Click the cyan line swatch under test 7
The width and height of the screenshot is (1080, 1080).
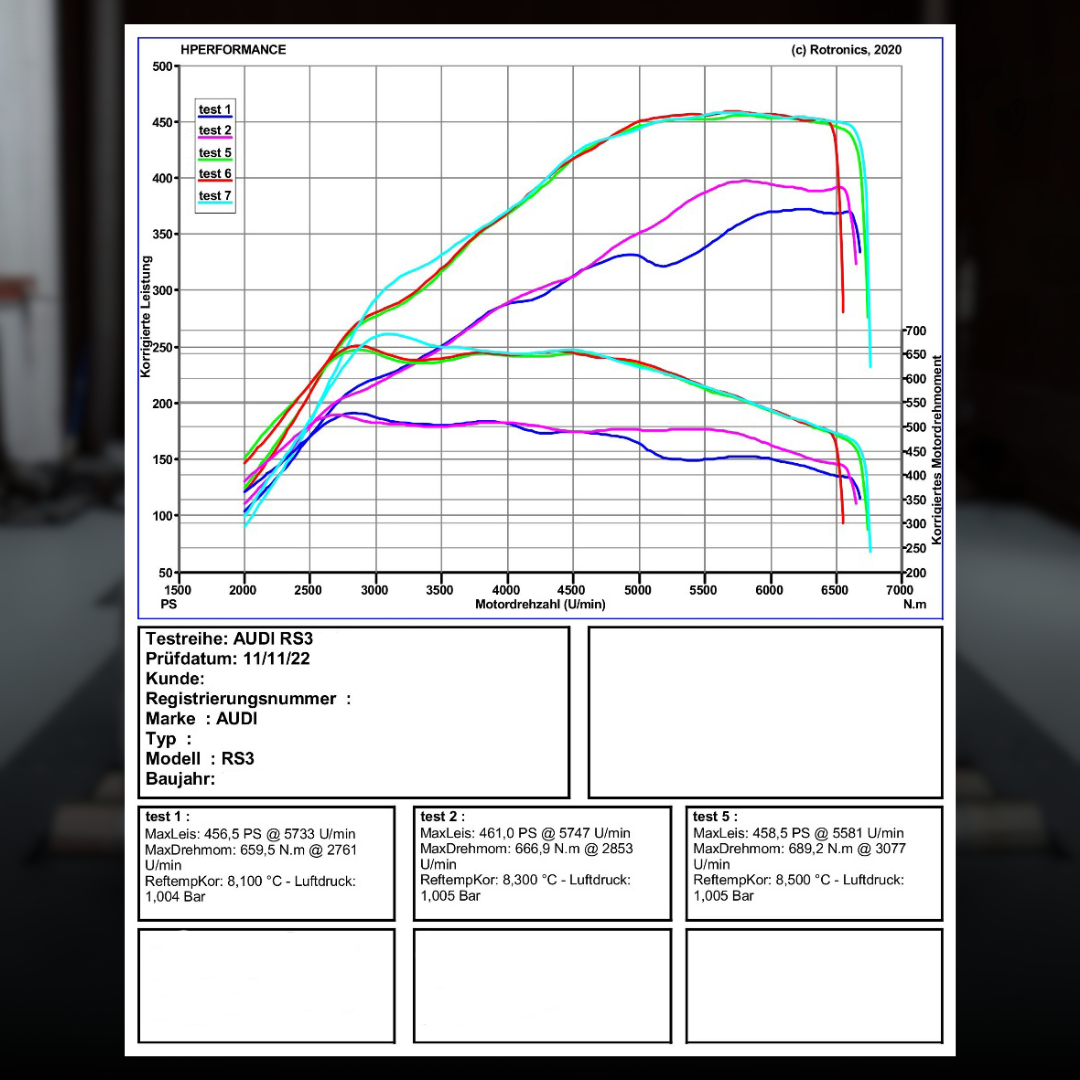215,204
